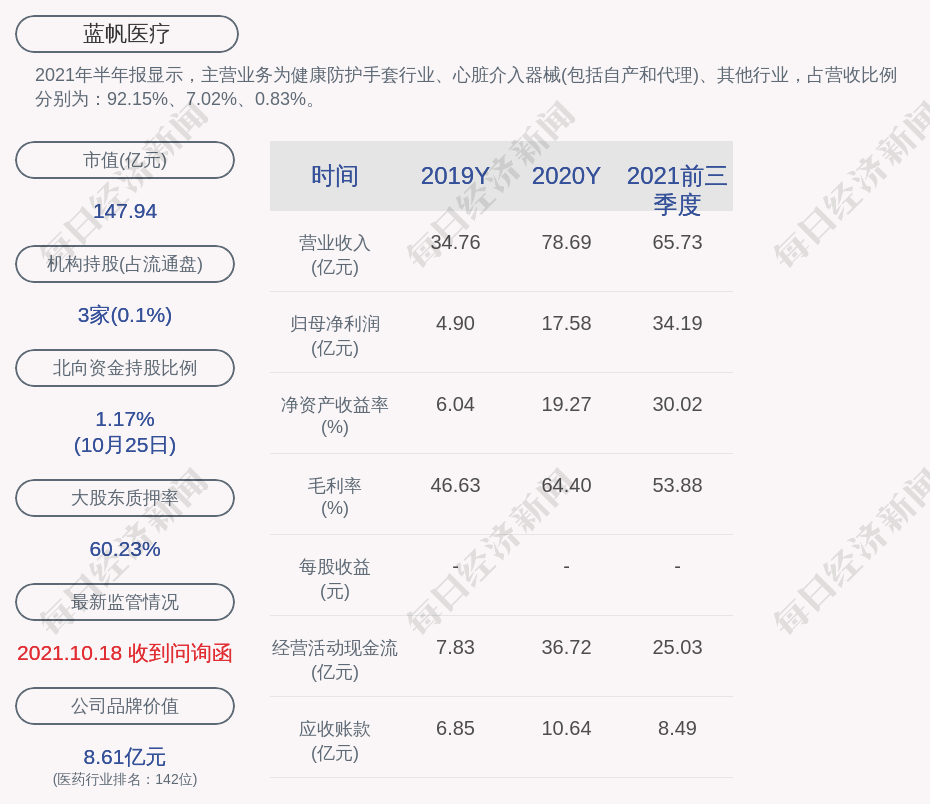Select the 4.90 net profit cell
The image size is (930, 804).
[x=455, y=323]
